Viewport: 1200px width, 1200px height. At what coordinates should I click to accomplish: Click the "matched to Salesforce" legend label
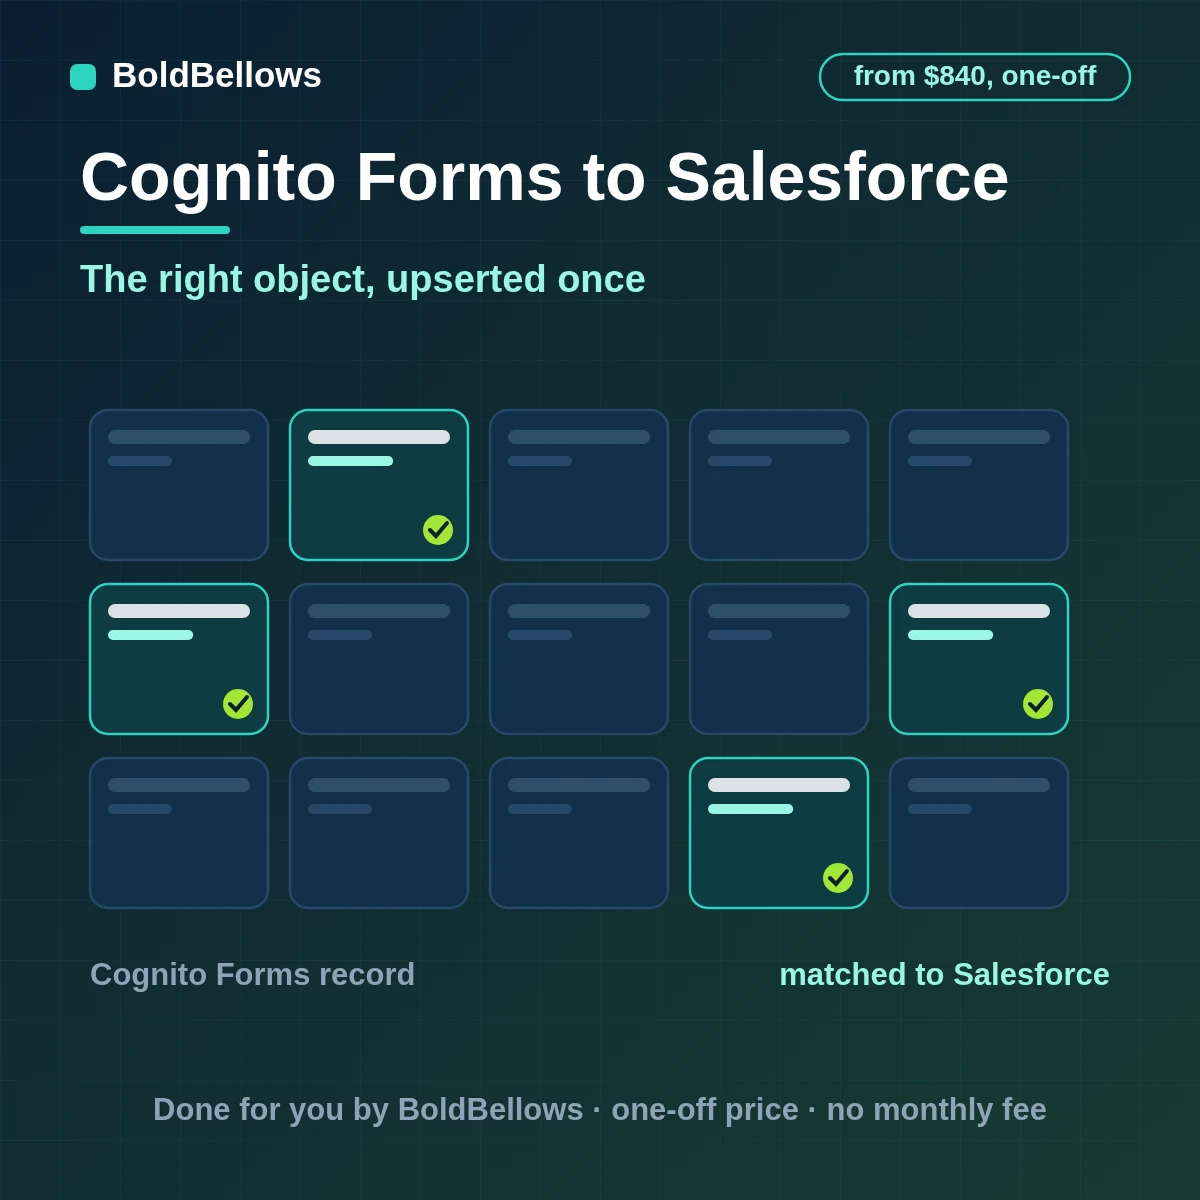pos(944,975)
